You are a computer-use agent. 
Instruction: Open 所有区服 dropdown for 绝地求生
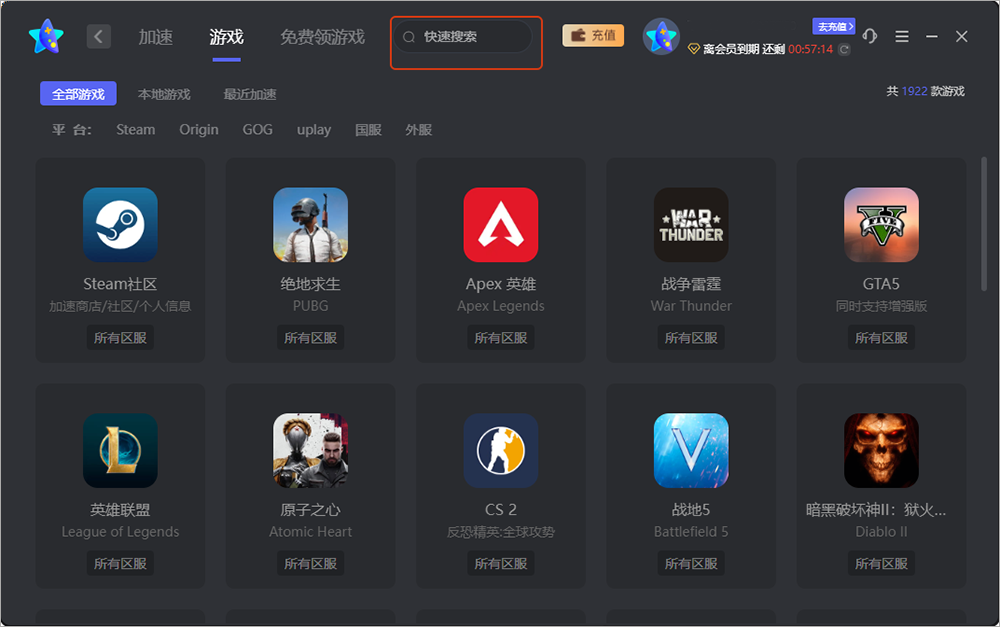(311, 337)
